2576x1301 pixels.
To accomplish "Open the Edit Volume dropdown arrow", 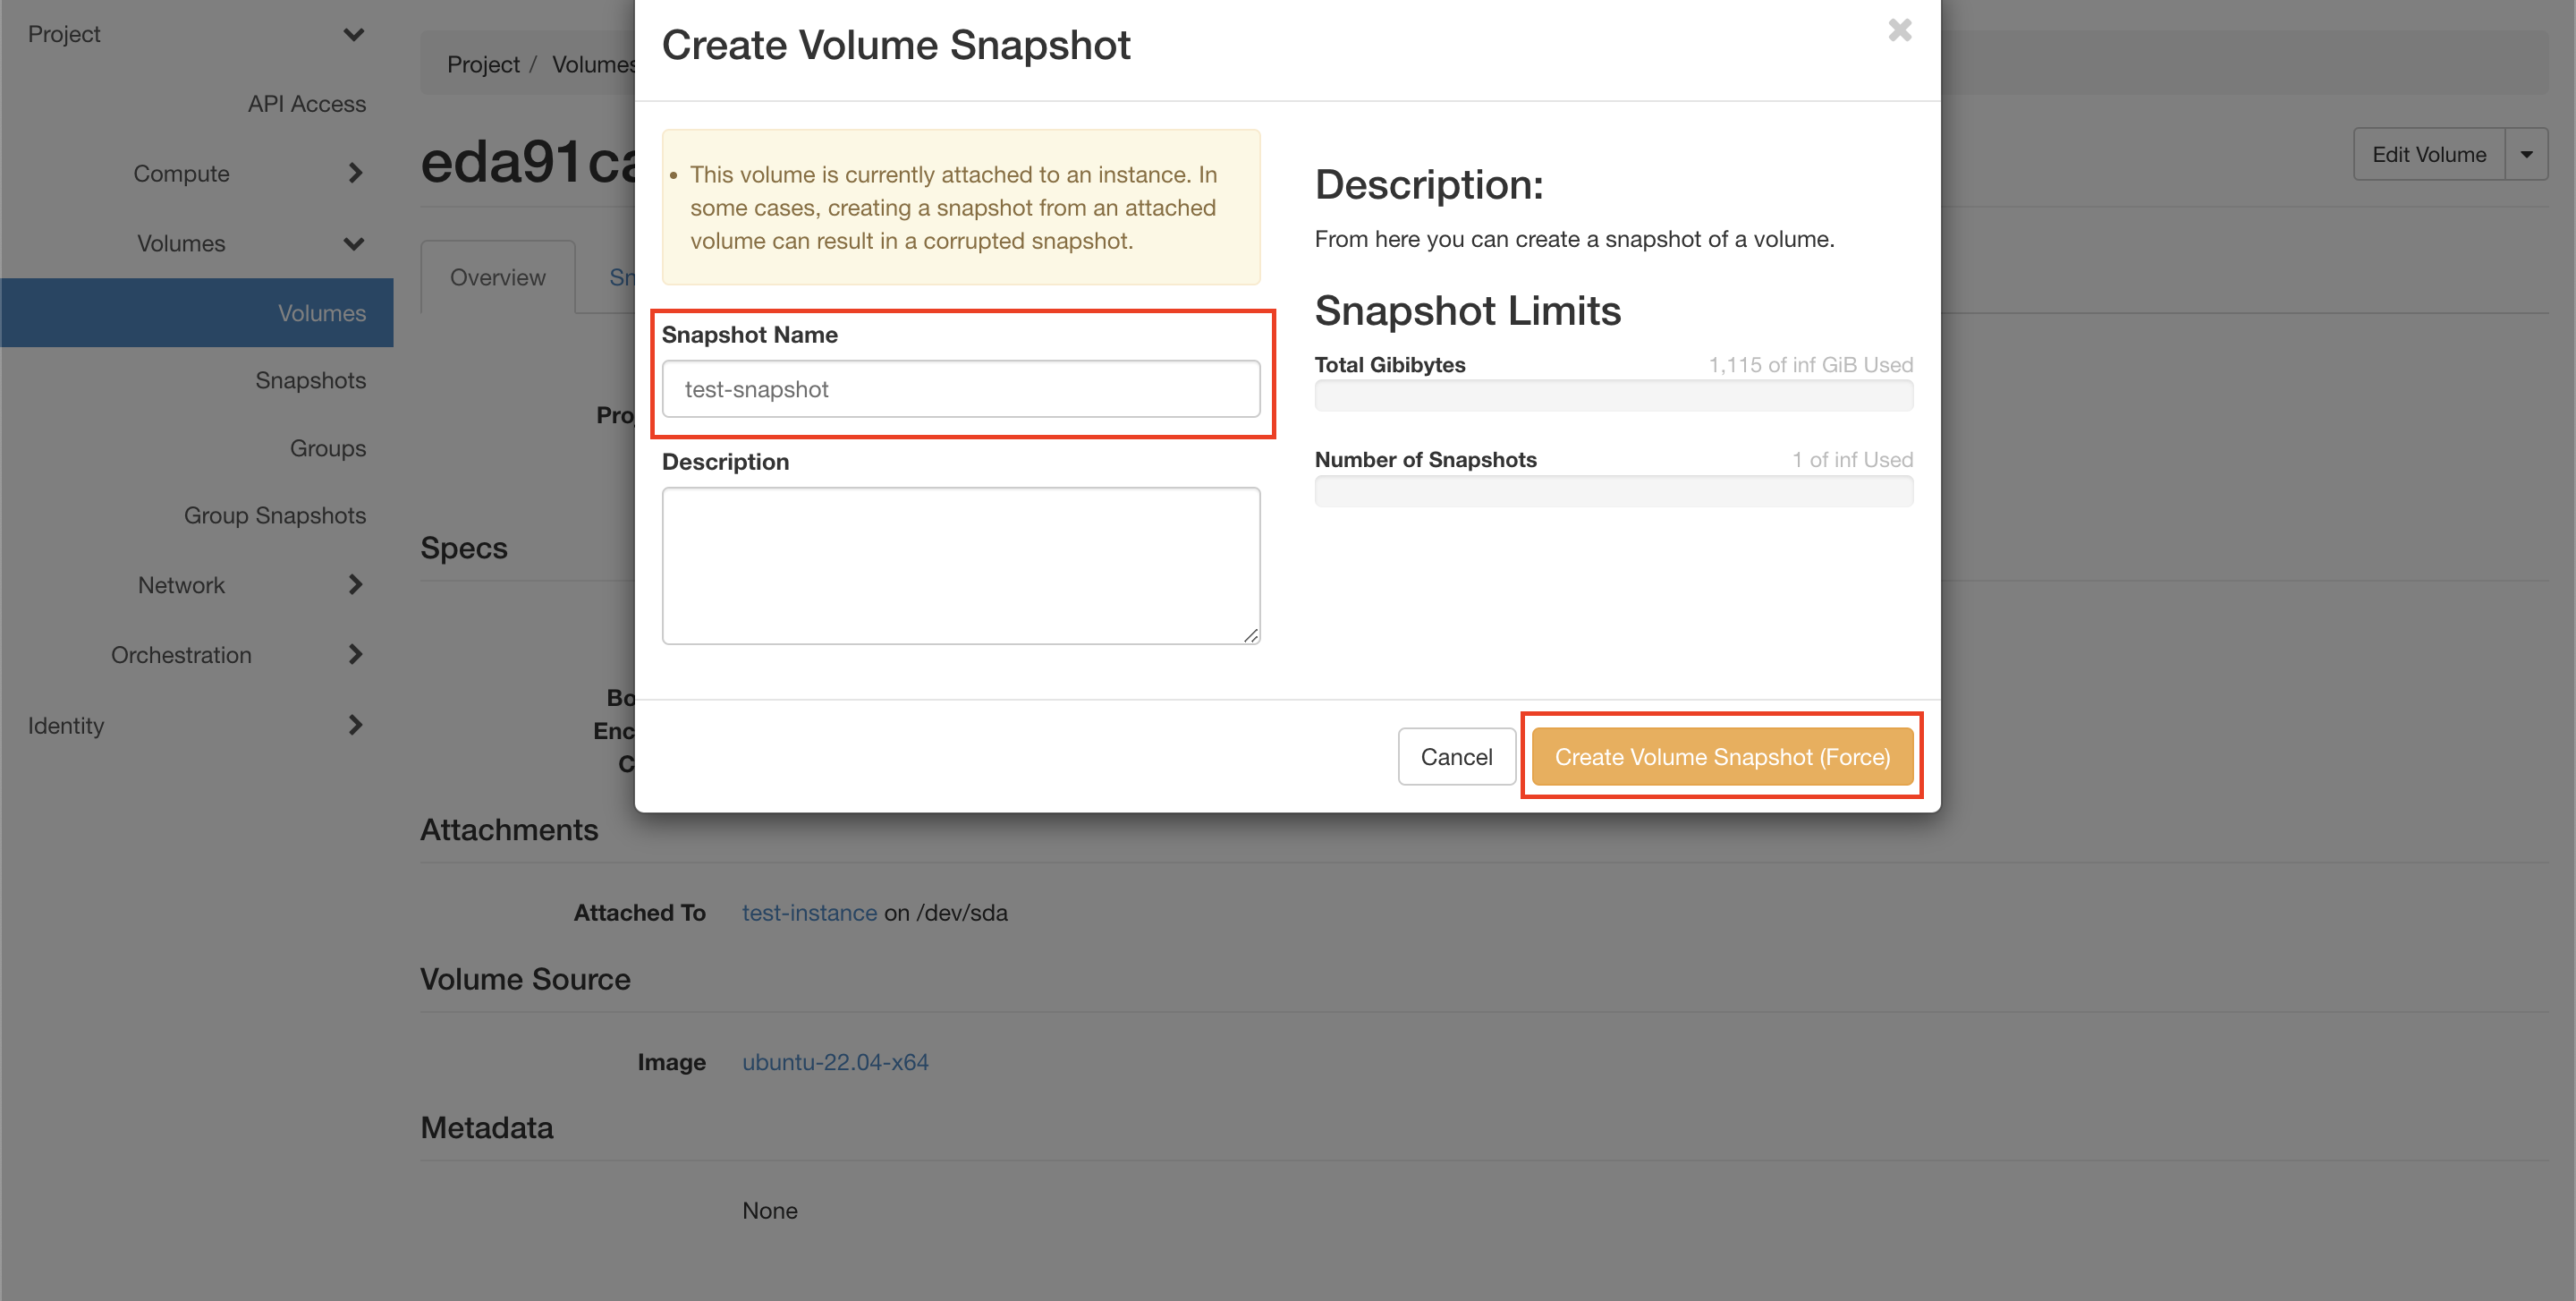I will [x=2526, y=155].
